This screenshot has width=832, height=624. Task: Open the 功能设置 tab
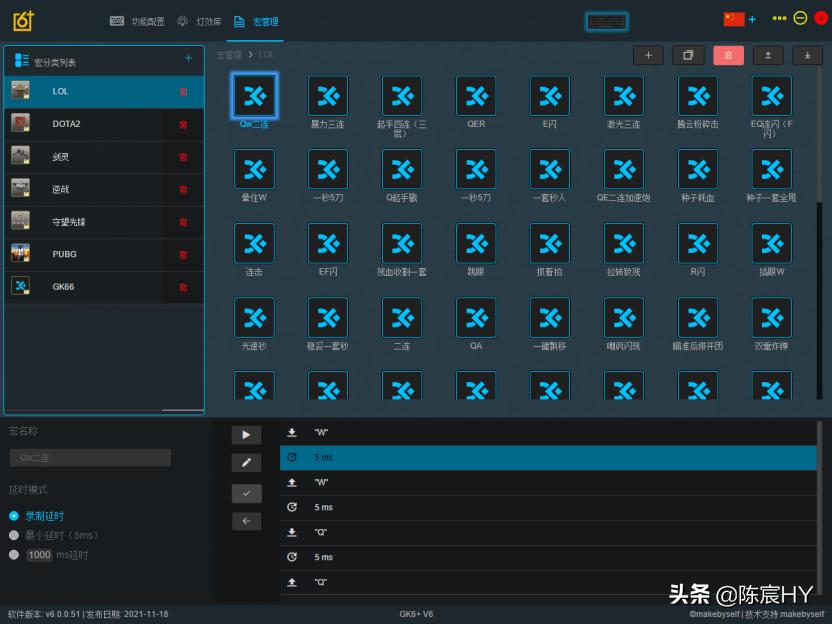click(x=138, y=21)
